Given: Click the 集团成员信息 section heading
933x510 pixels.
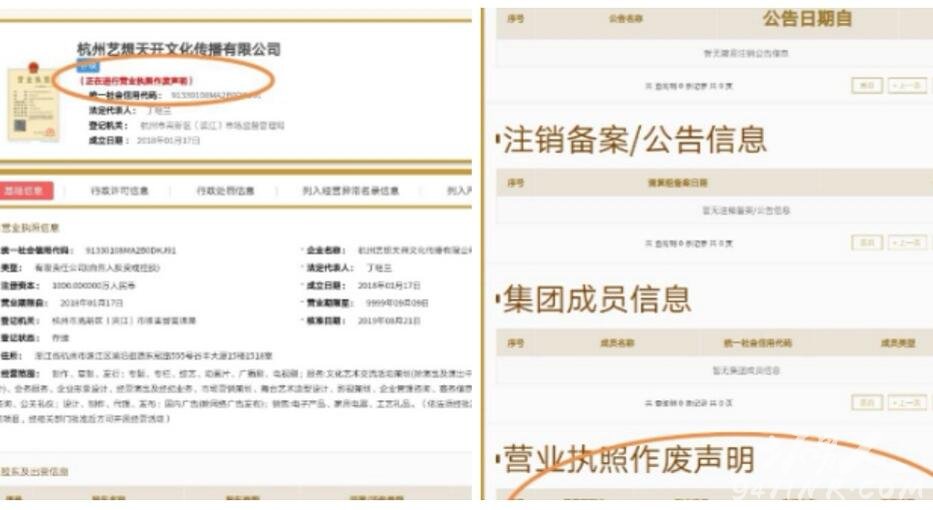Looking at the screenshot, I should (597, 299).
